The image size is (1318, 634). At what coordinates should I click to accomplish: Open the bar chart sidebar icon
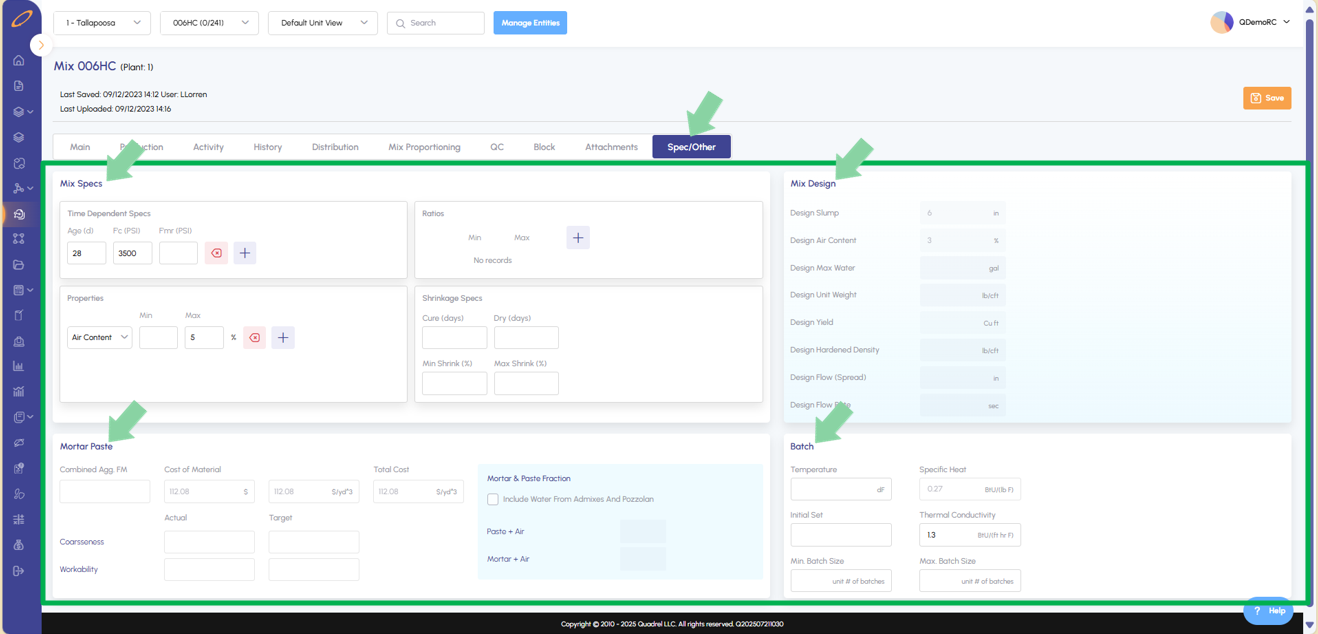coord(19,367)
